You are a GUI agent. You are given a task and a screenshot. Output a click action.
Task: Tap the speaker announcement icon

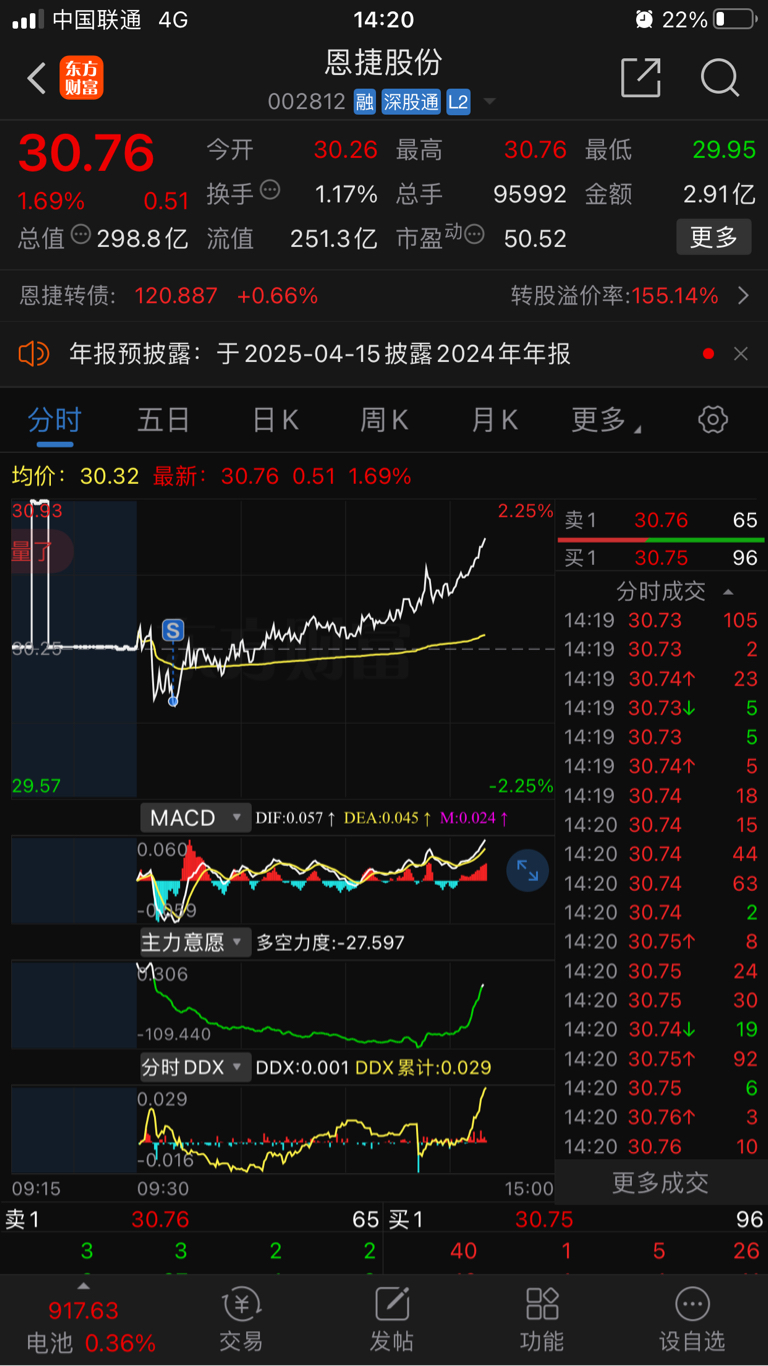pos(34,353)
